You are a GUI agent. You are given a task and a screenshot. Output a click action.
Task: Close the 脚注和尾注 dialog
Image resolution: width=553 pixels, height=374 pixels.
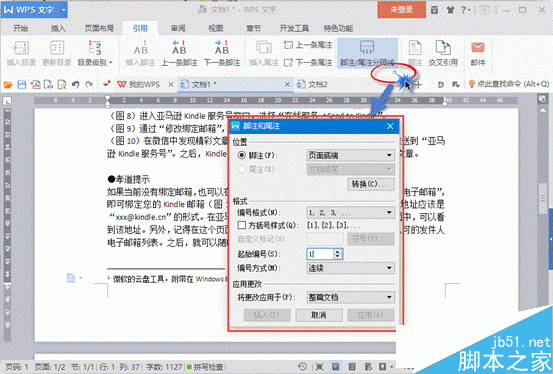click(x=390, y=126)
